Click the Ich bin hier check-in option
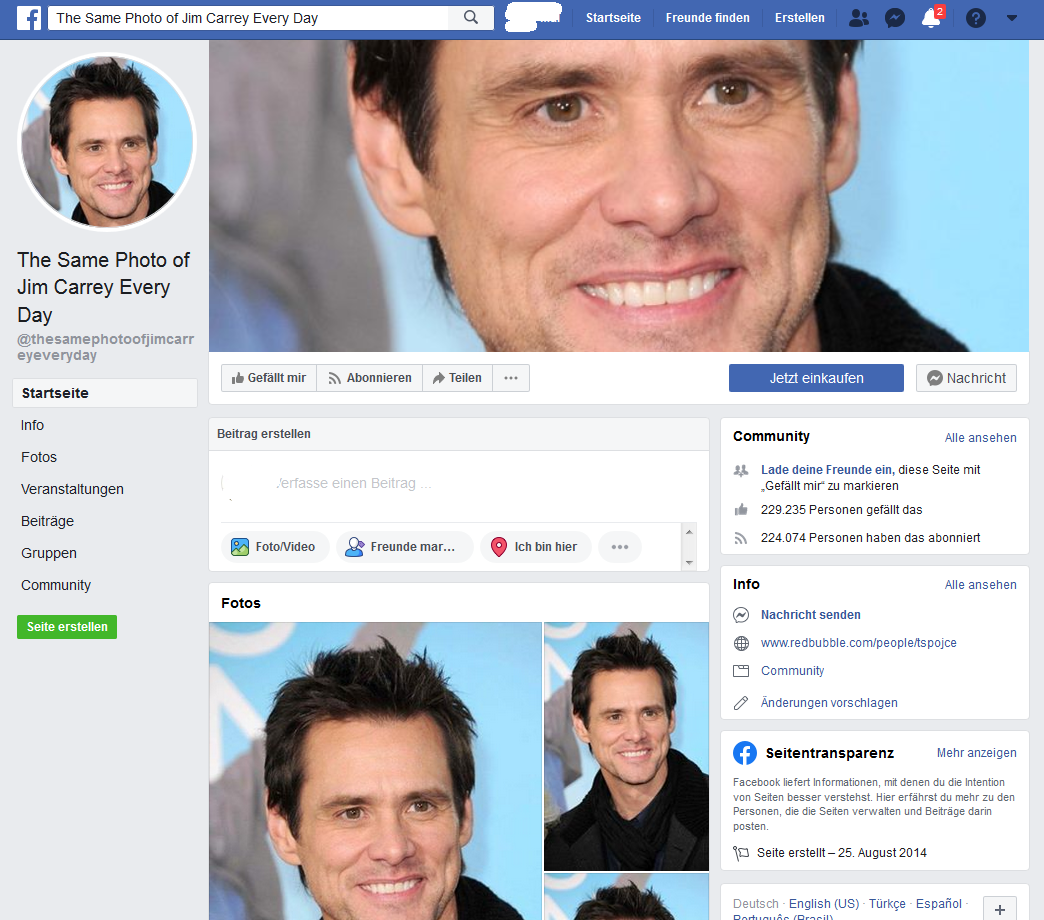The width and height of the screenshot is (1044, 920). pyautogui.click(x=536, y=547)
